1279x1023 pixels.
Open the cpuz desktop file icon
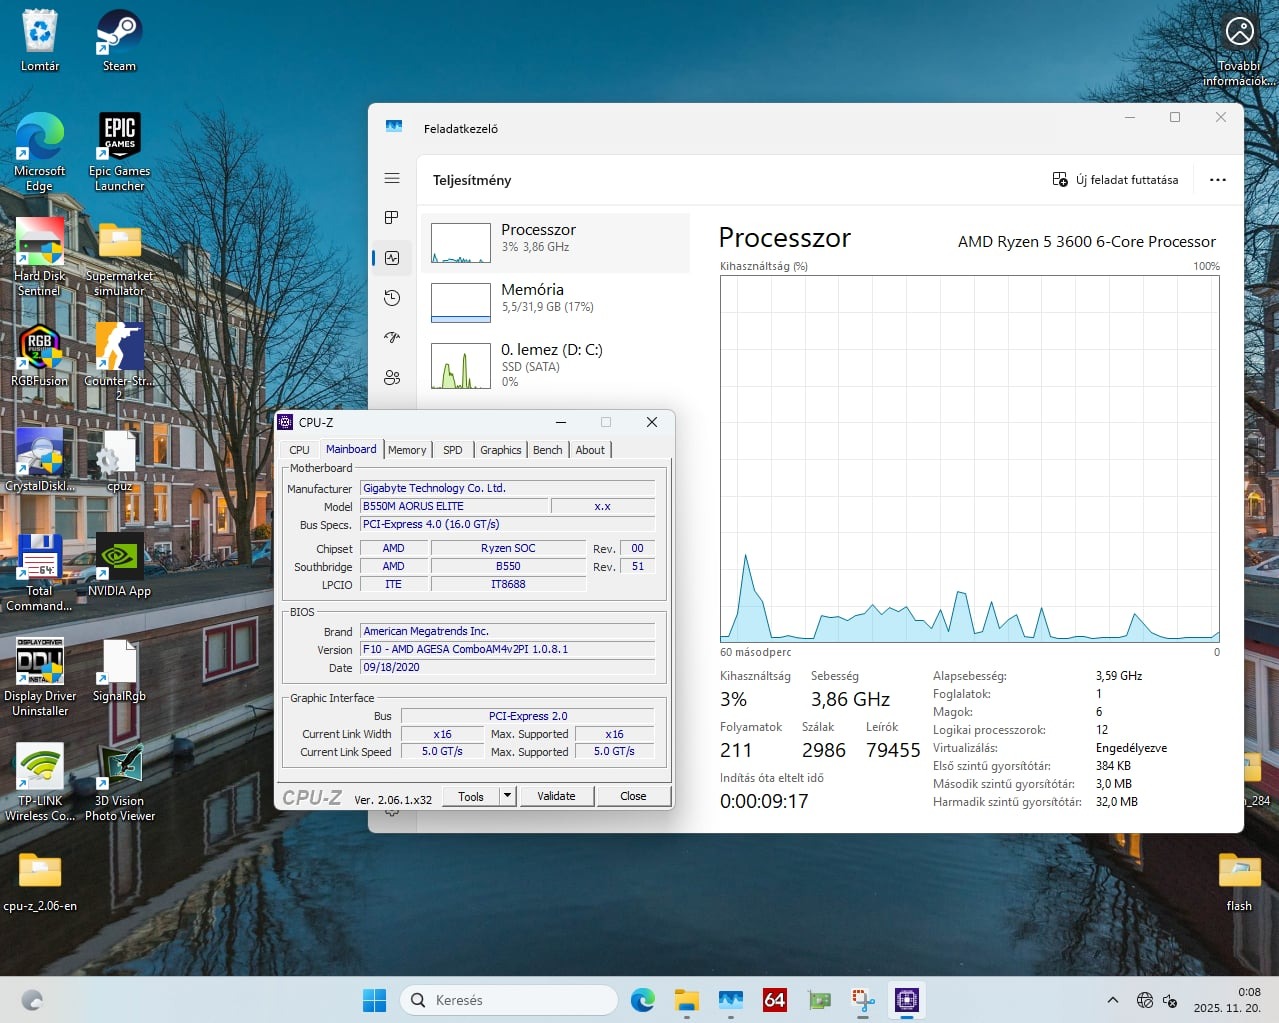120,461
